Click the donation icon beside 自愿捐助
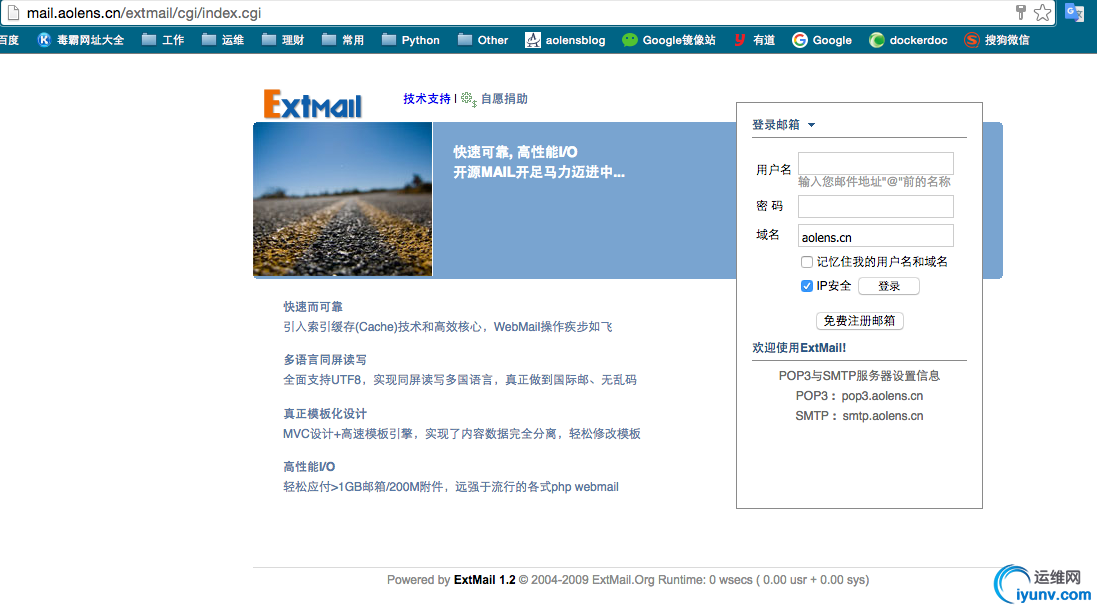The height and width of the screenshot is (611, 1097). pos(468,99)
